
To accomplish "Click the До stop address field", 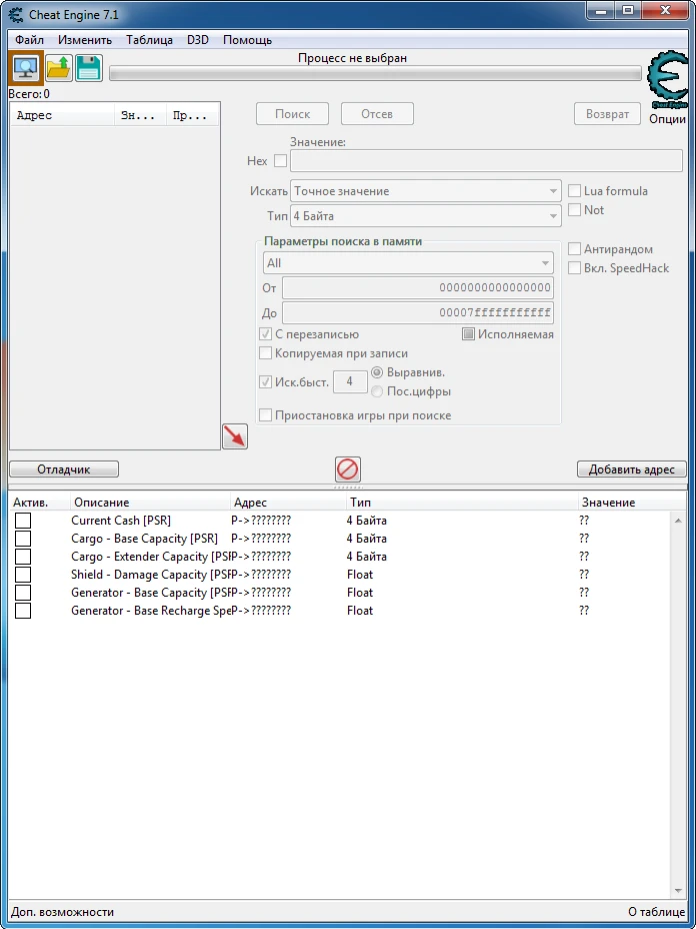I will click(x=418, y=313).
